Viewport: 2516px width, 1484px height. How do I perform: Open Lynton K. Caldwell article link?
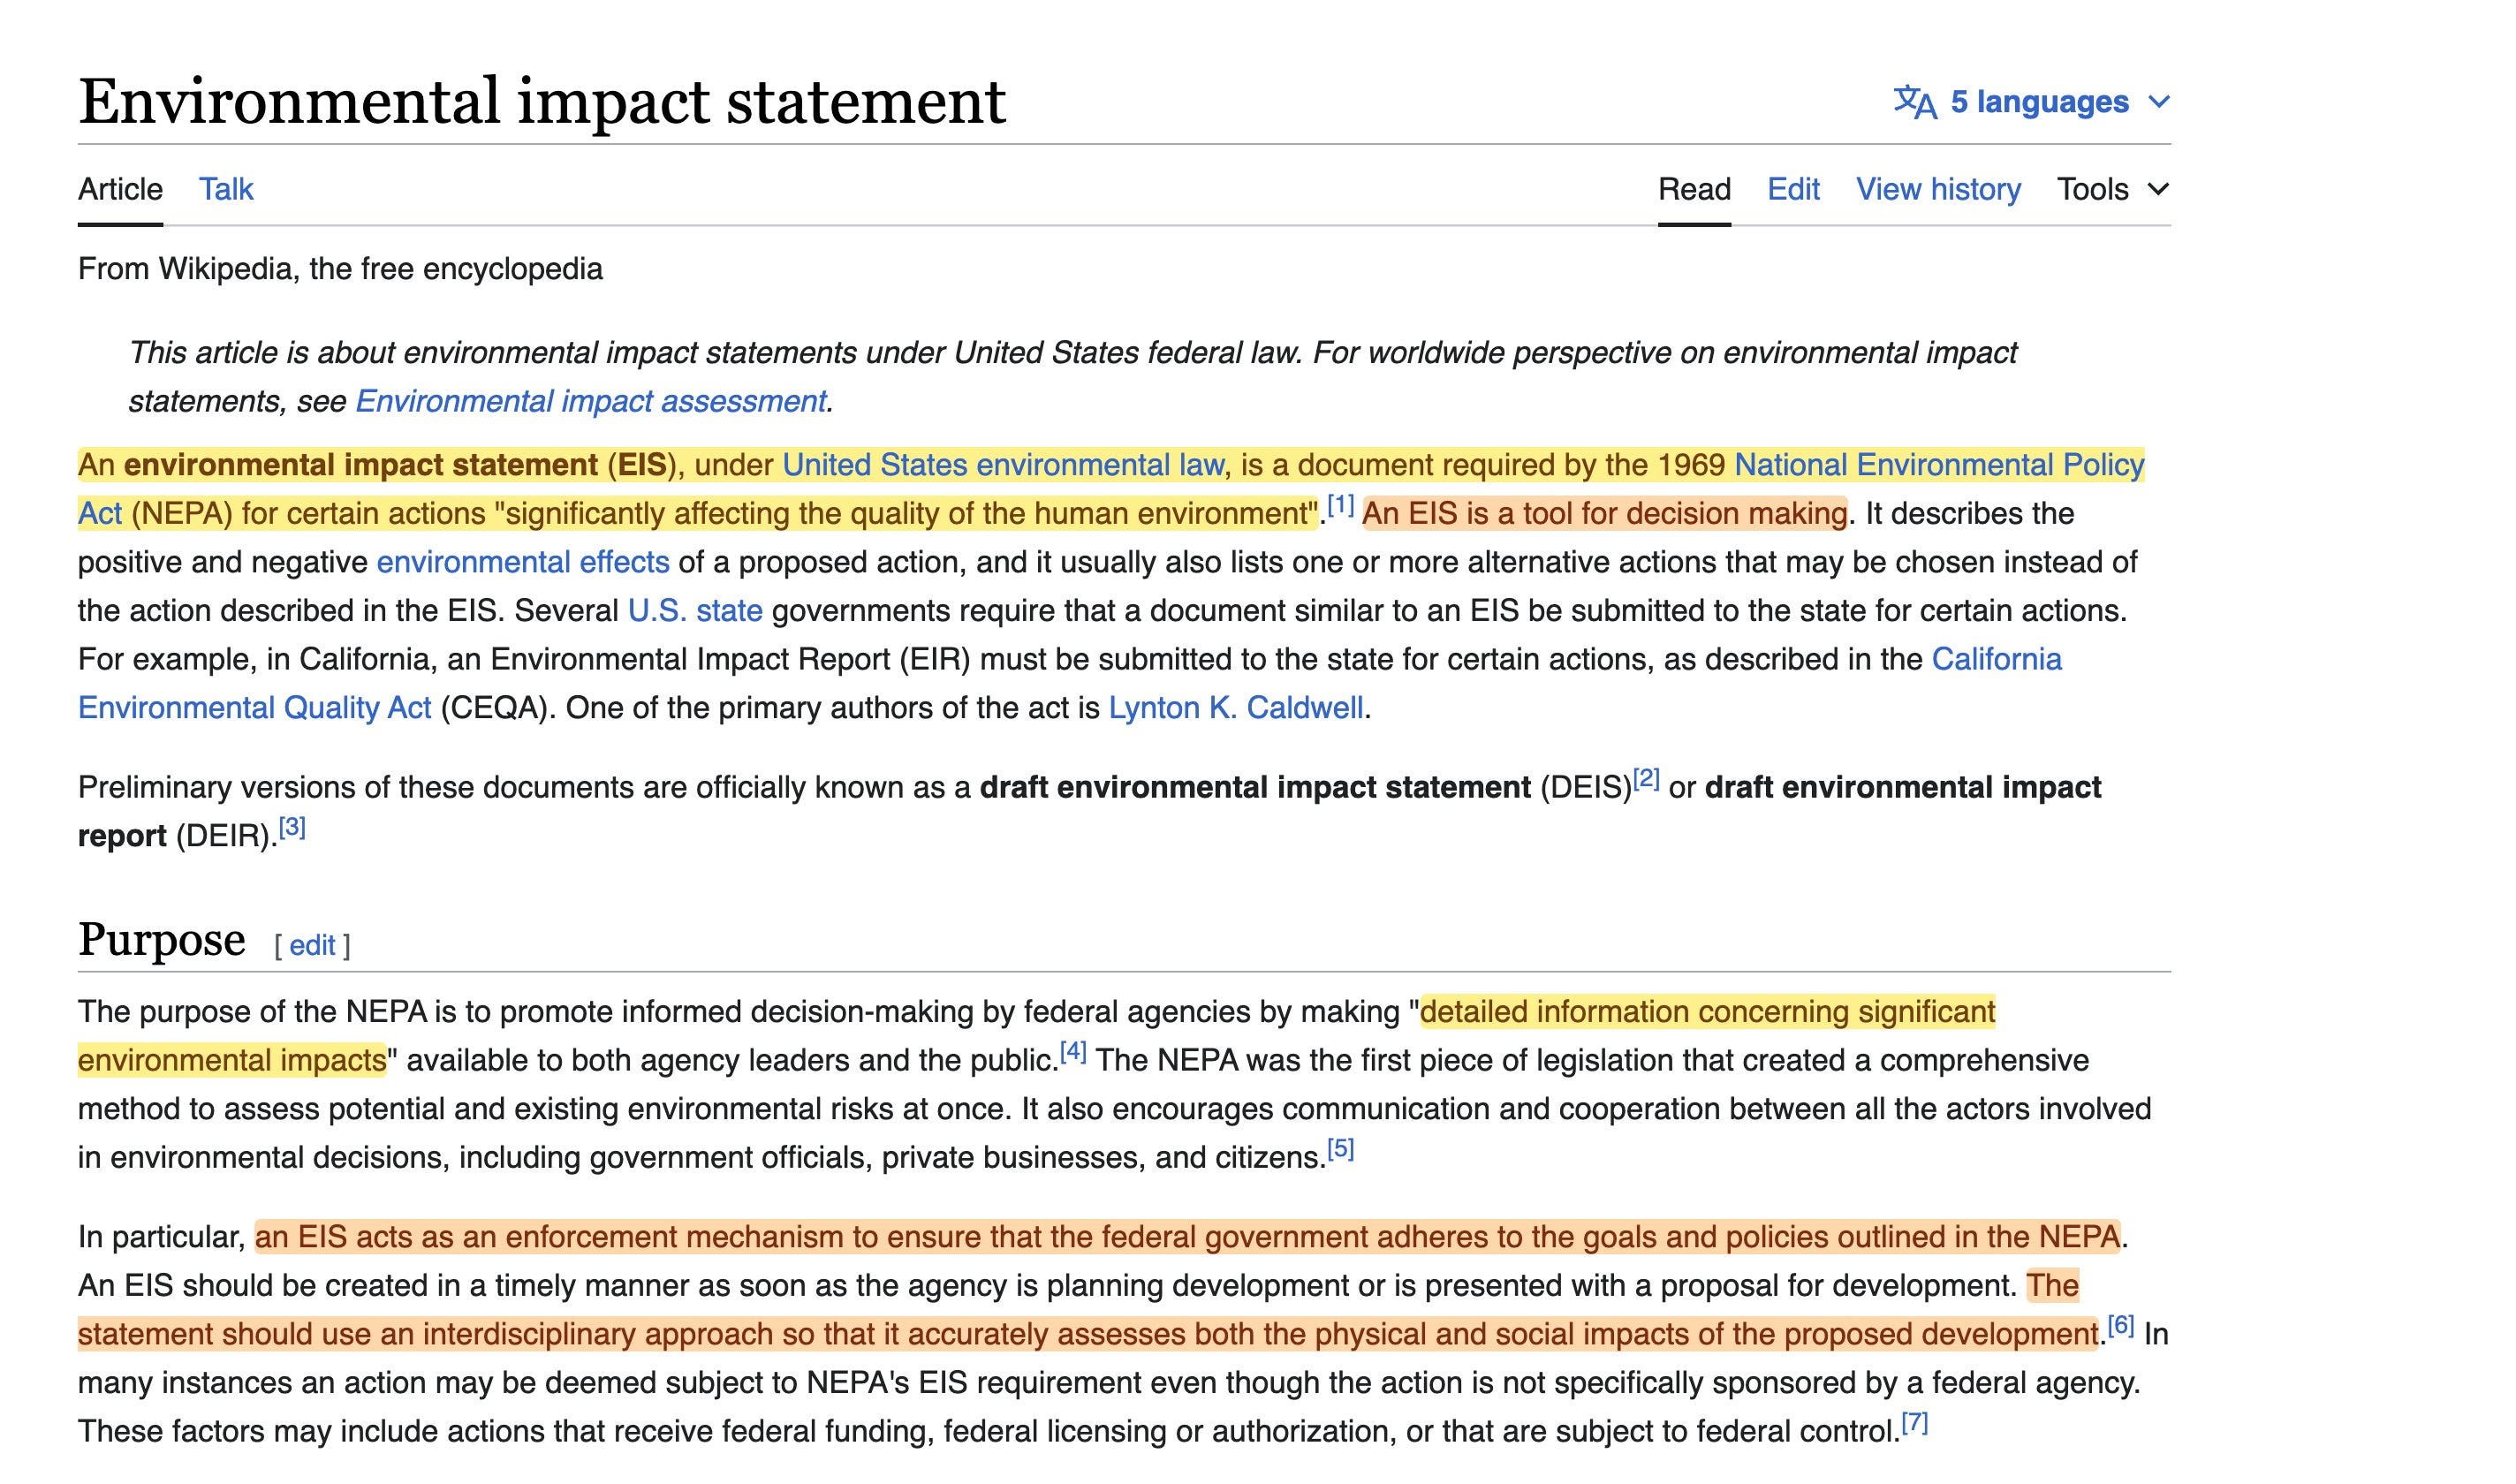tap(1235, 708)
